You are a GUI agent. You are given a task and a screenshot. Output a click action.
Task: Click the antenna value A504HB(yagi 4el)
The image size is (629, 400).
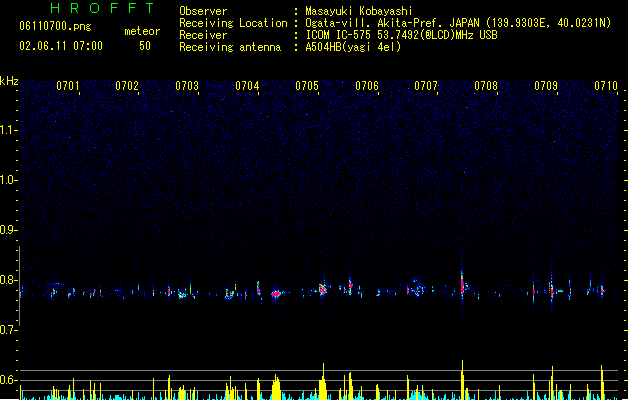[353, 47]
